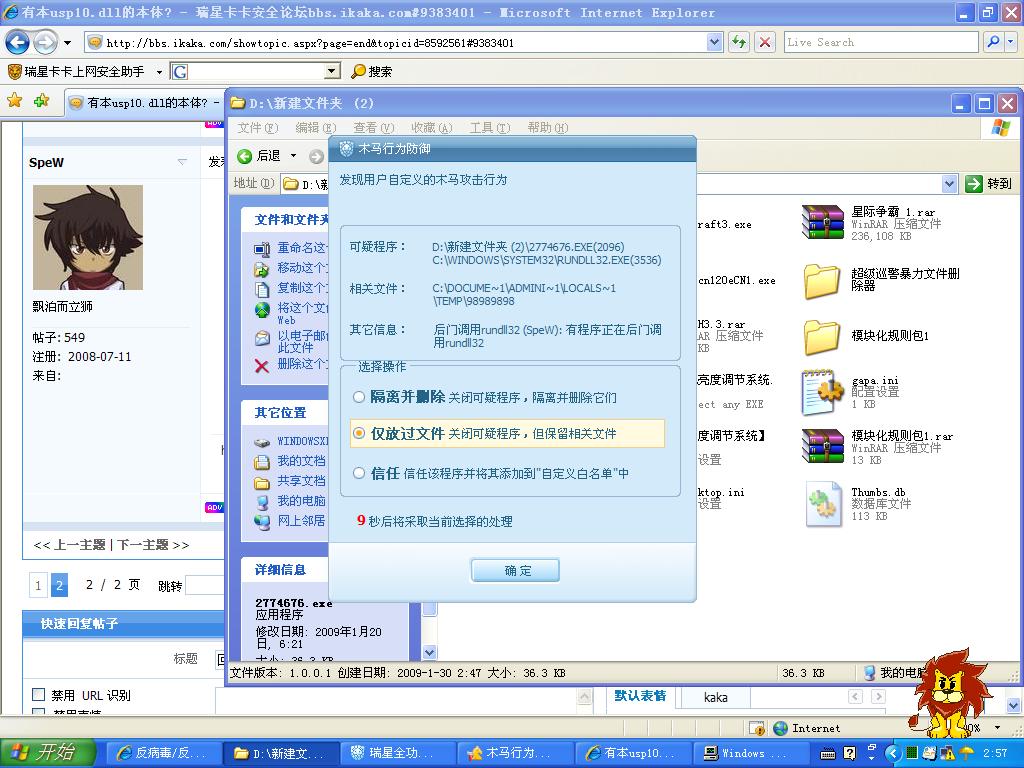This screenshot has height=768, width=1024.
Task: Select the kaka emoticon tab
Action: click(x=715, y=697)
